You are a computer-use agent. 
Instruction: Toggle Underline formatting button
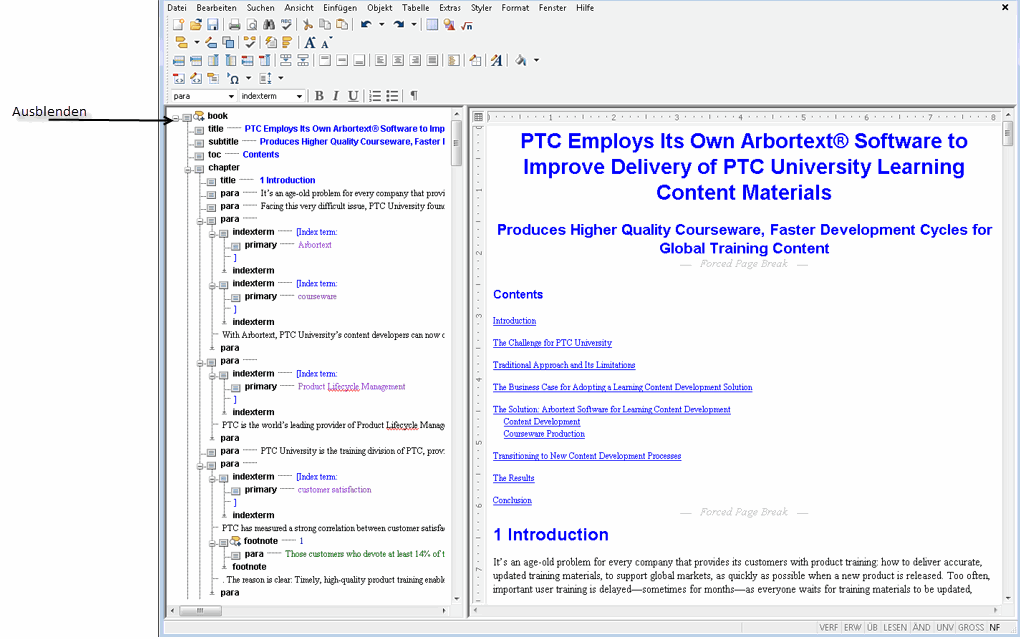(353, 96)
